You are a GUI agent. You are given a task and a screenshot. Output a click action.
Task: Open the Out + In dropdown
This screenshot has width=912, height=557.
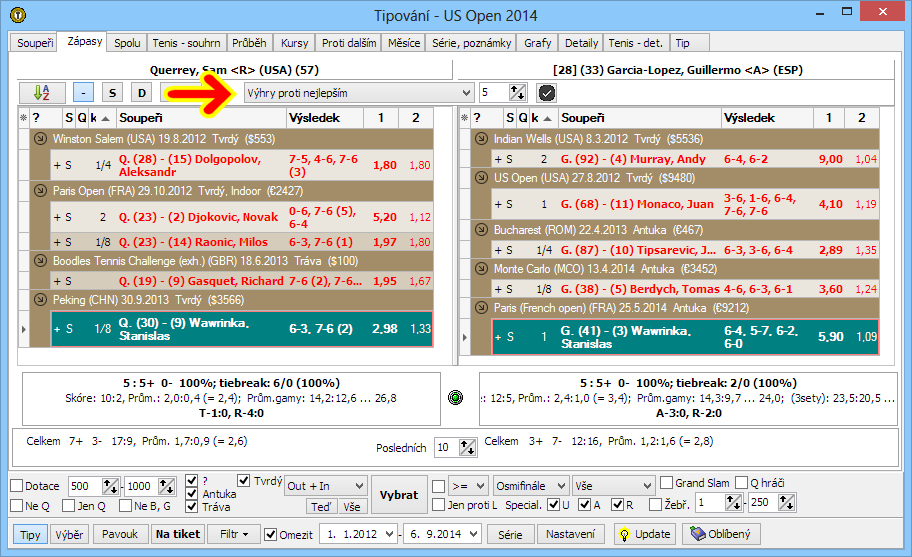point(326,486)
